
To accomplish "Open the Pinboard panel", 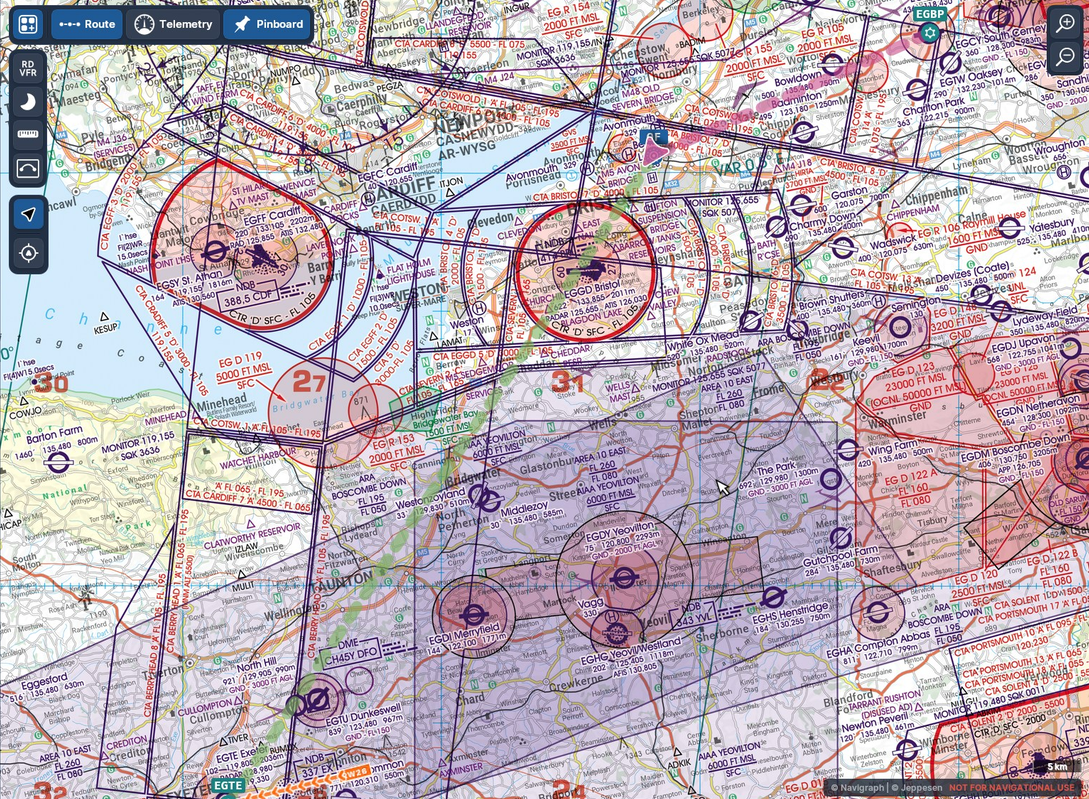I will (x=268, y=24).
